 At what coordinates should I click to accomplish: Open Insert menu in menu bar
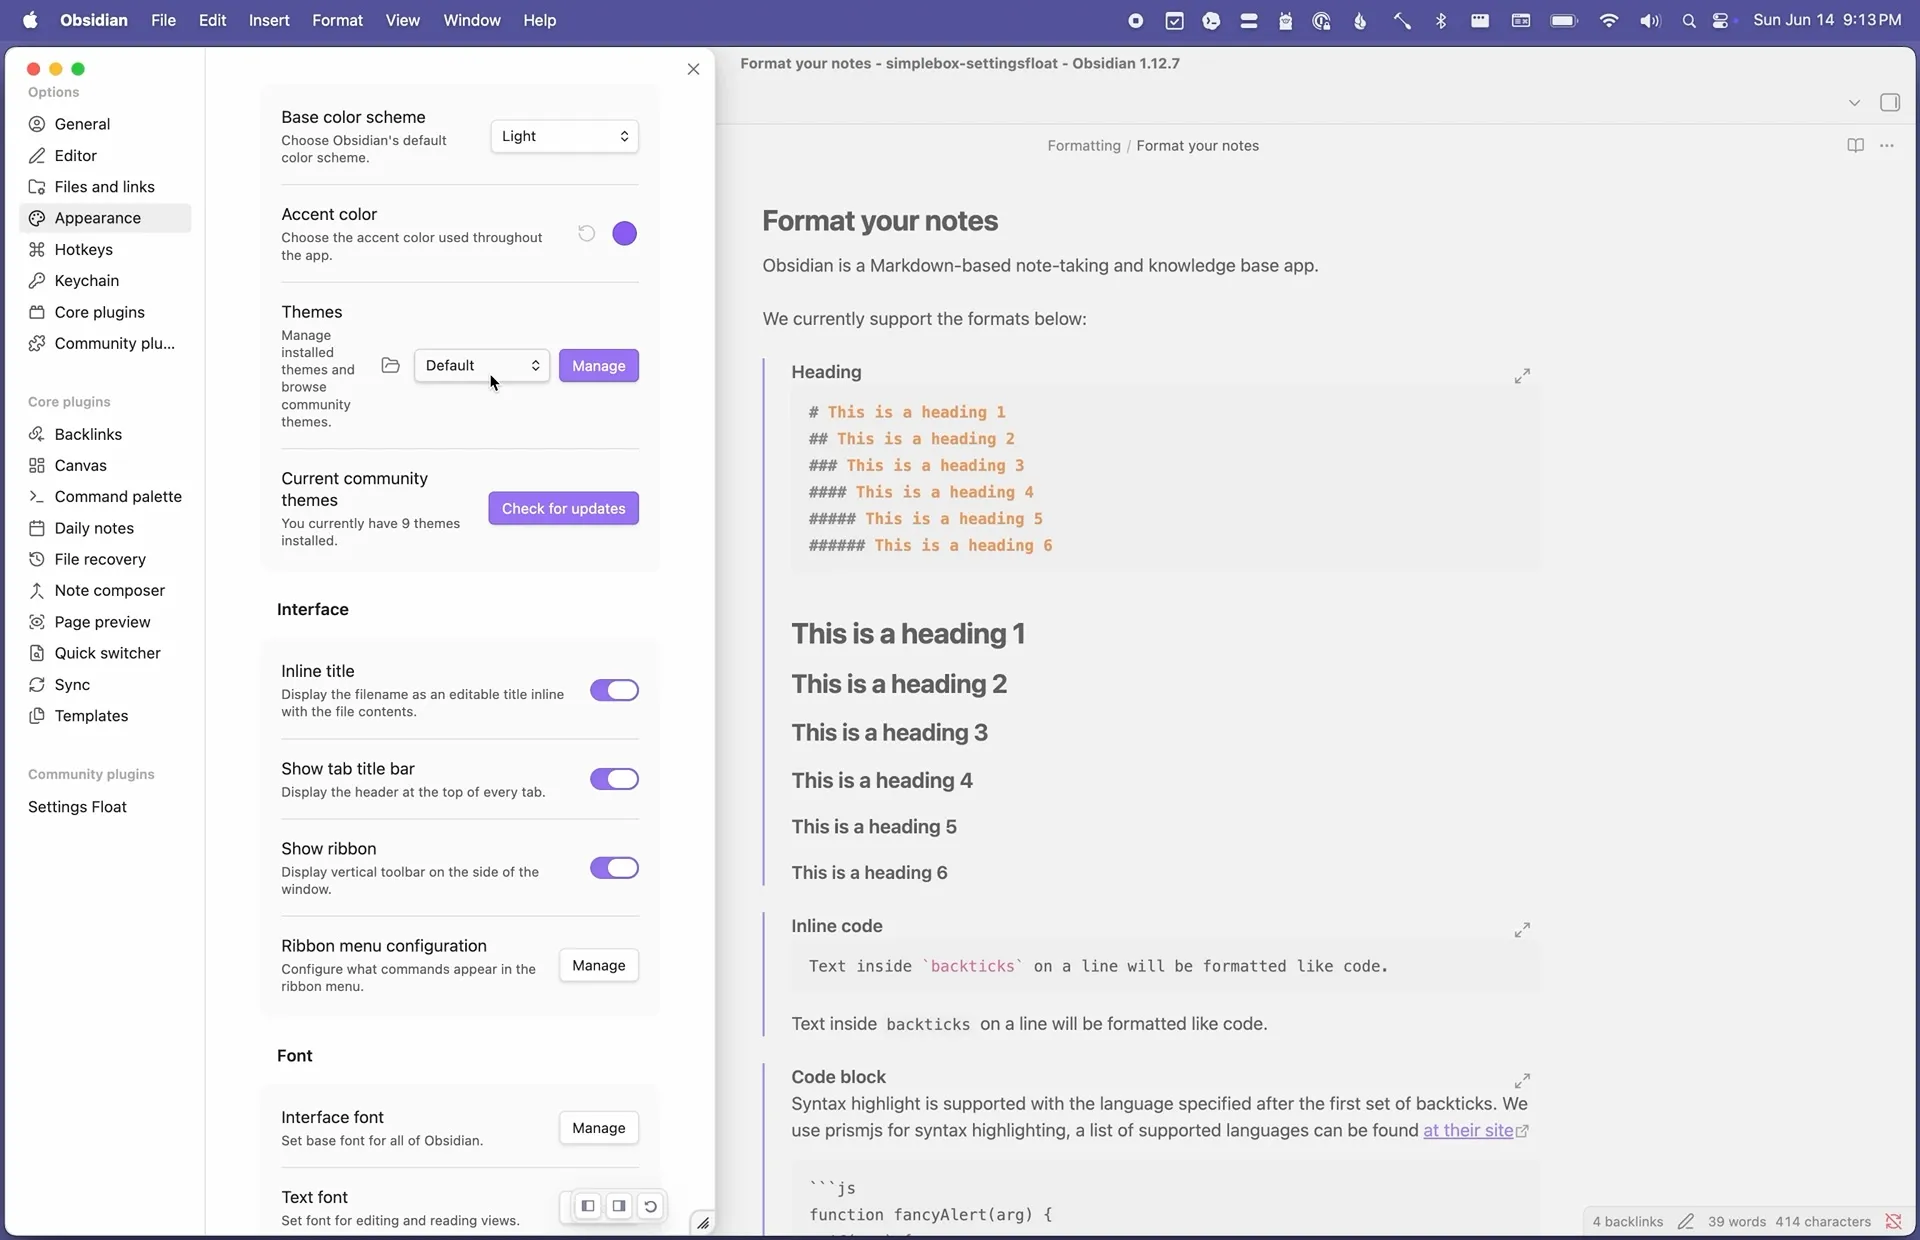[269, 20]
